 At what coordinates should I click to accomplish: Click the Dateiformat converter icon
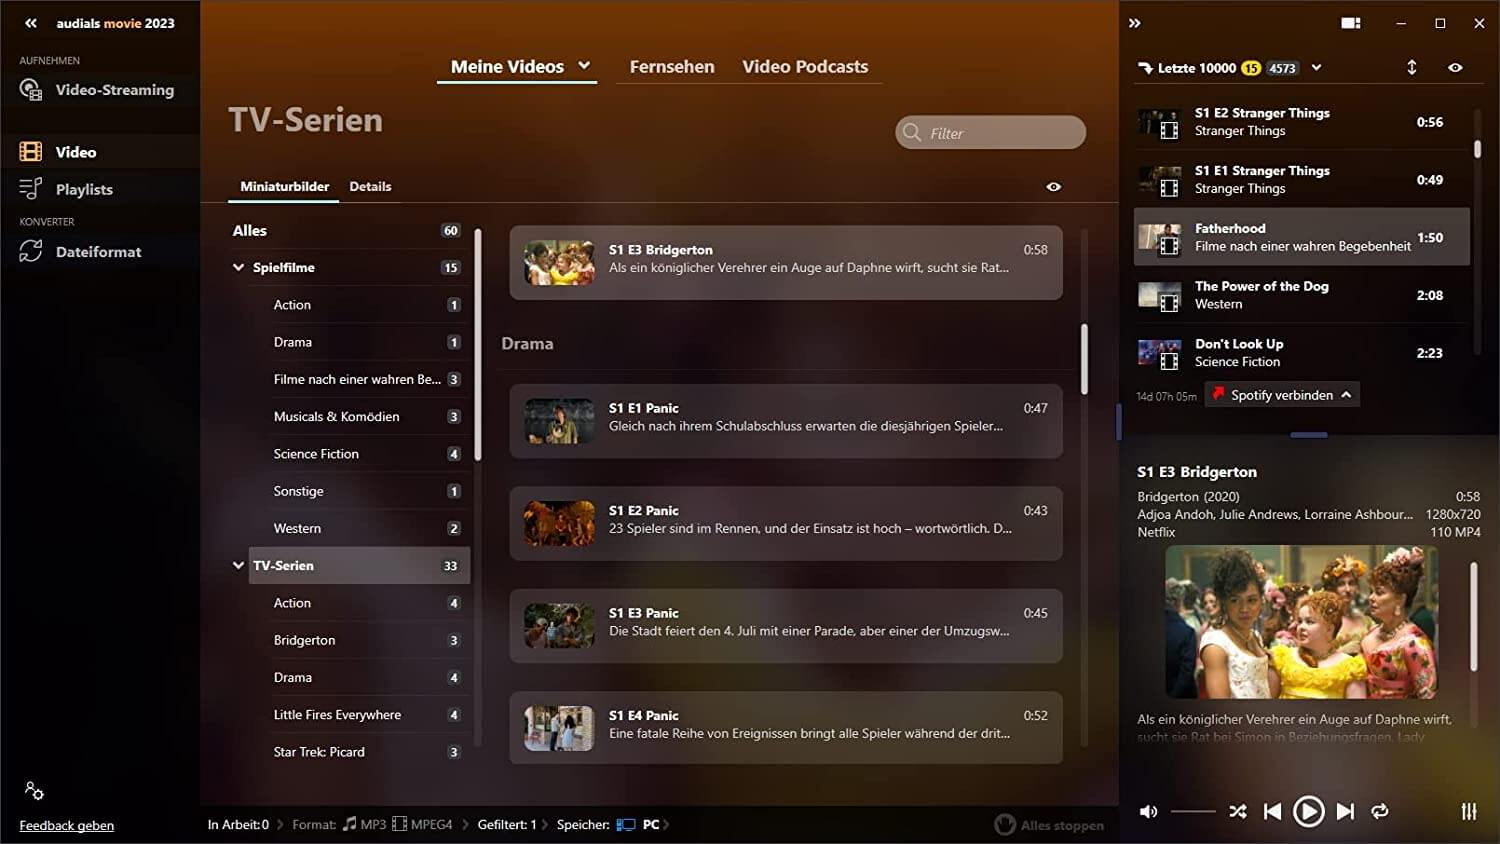tap(31, 252)
